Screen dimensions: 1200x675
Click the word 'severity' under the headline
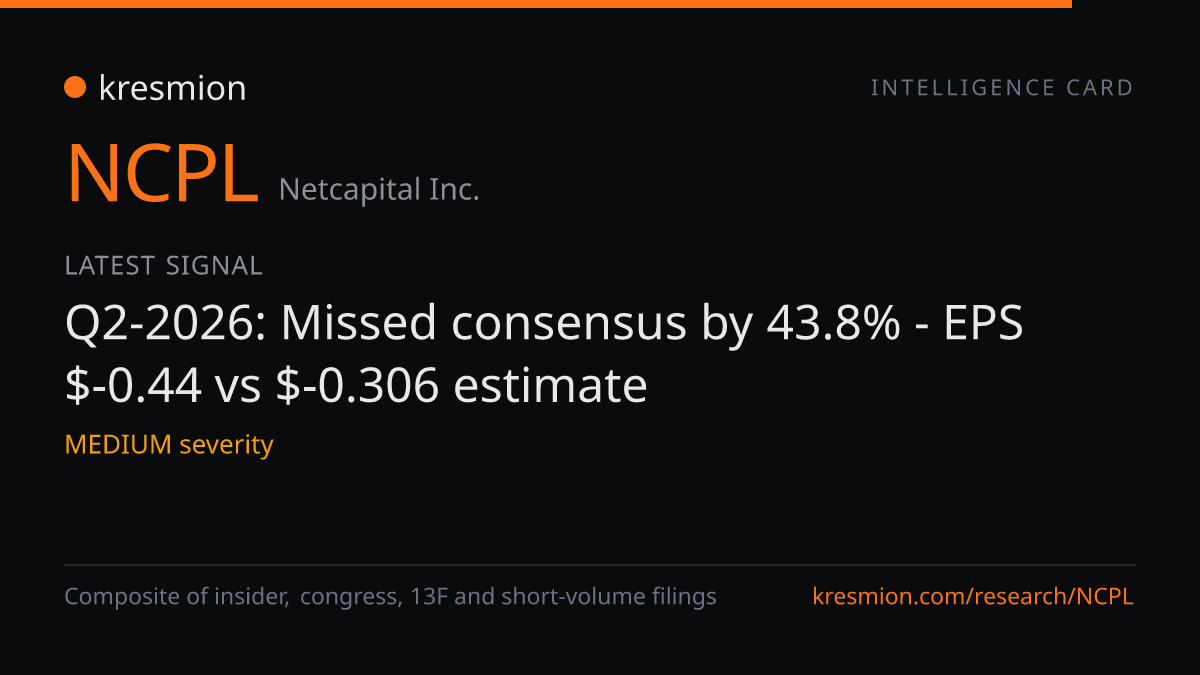(227, 445)
